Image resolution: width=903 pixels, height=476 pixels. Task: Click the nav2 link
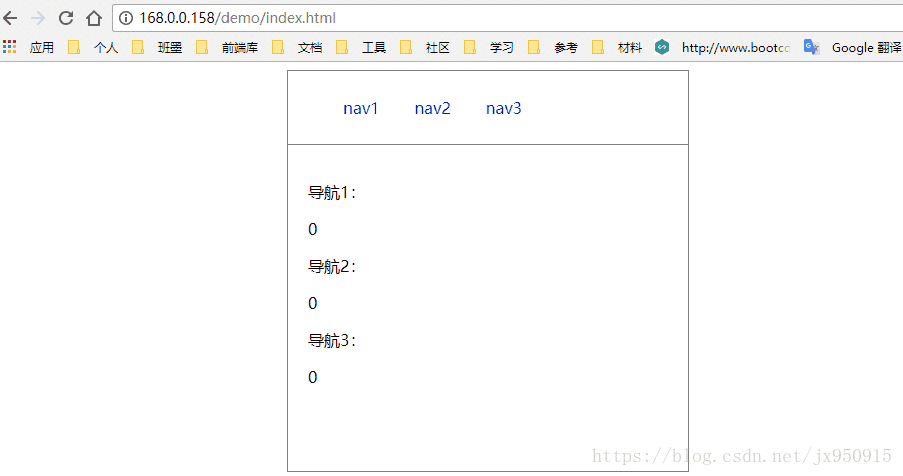coord(432,108)
